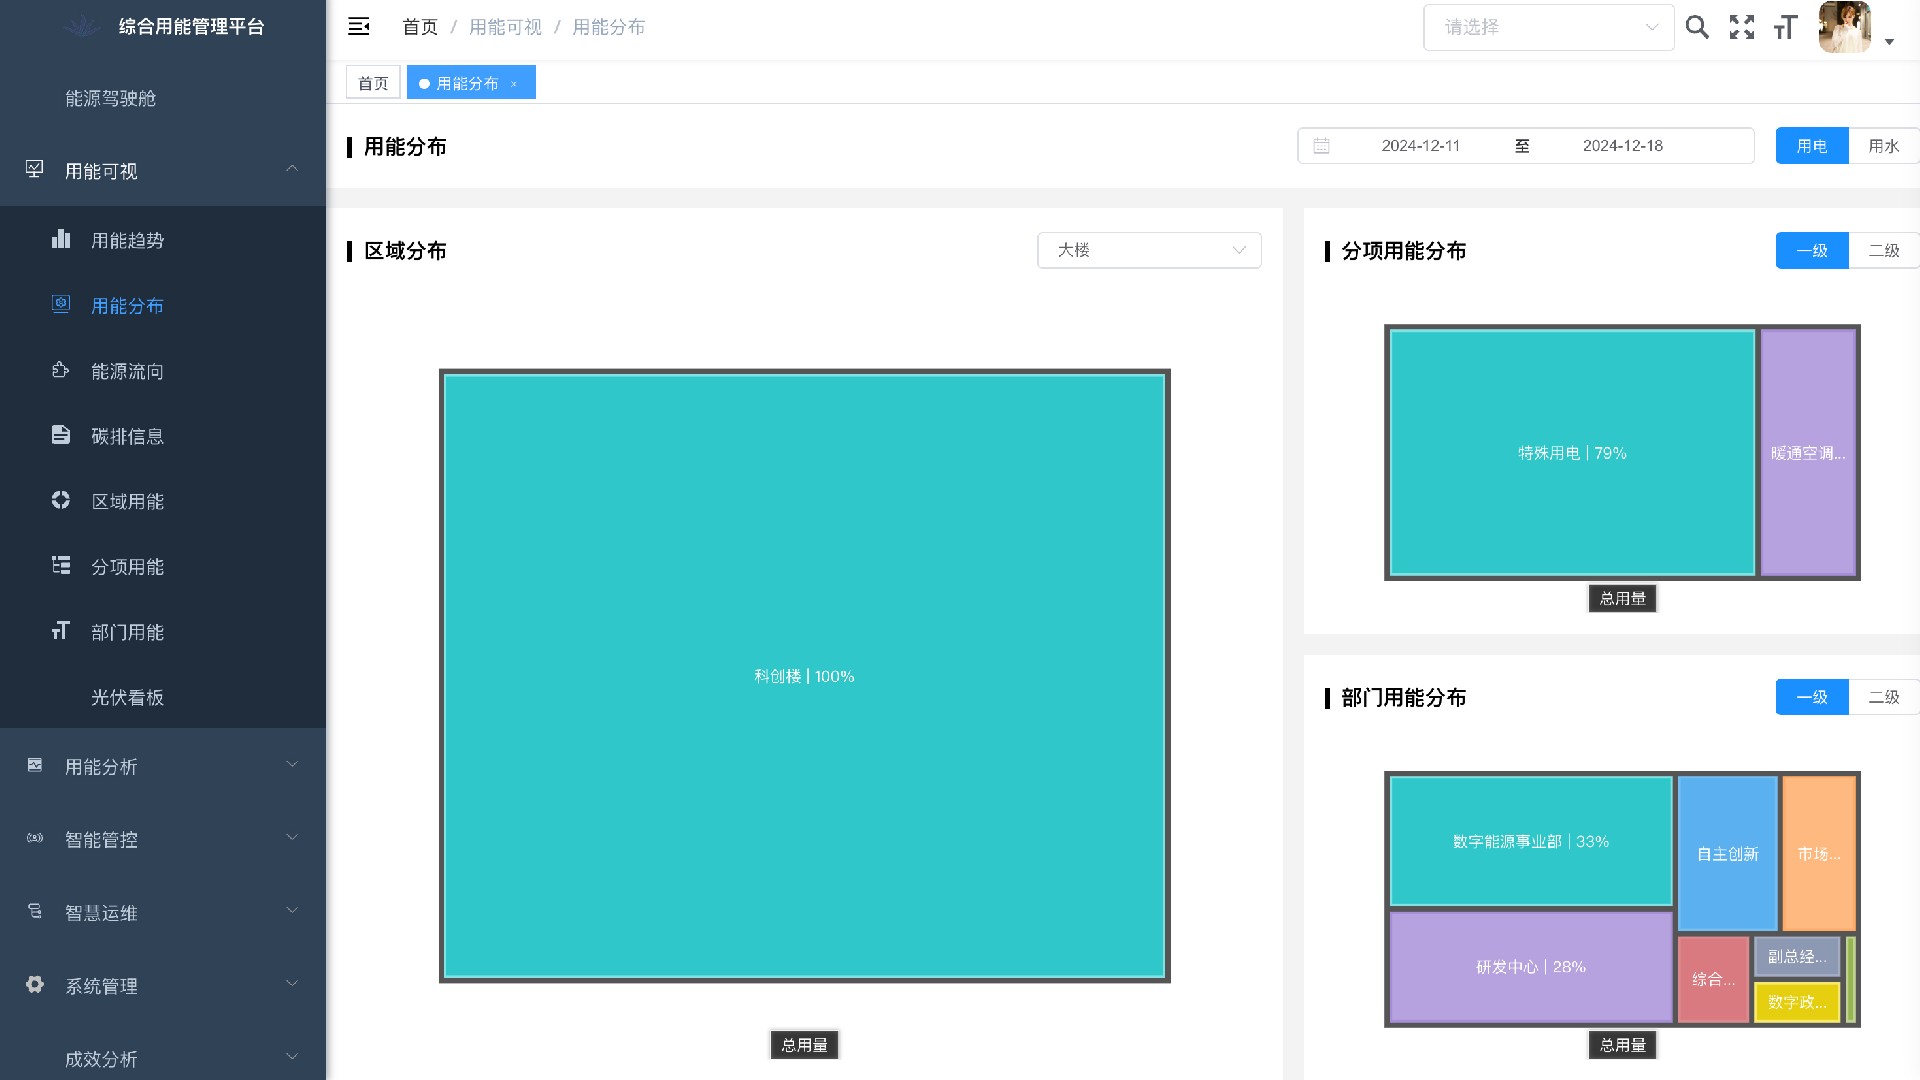Toggle fullscreen mode icon
Screen dimensions: 1920x1080
click(x=1741, y=27)
